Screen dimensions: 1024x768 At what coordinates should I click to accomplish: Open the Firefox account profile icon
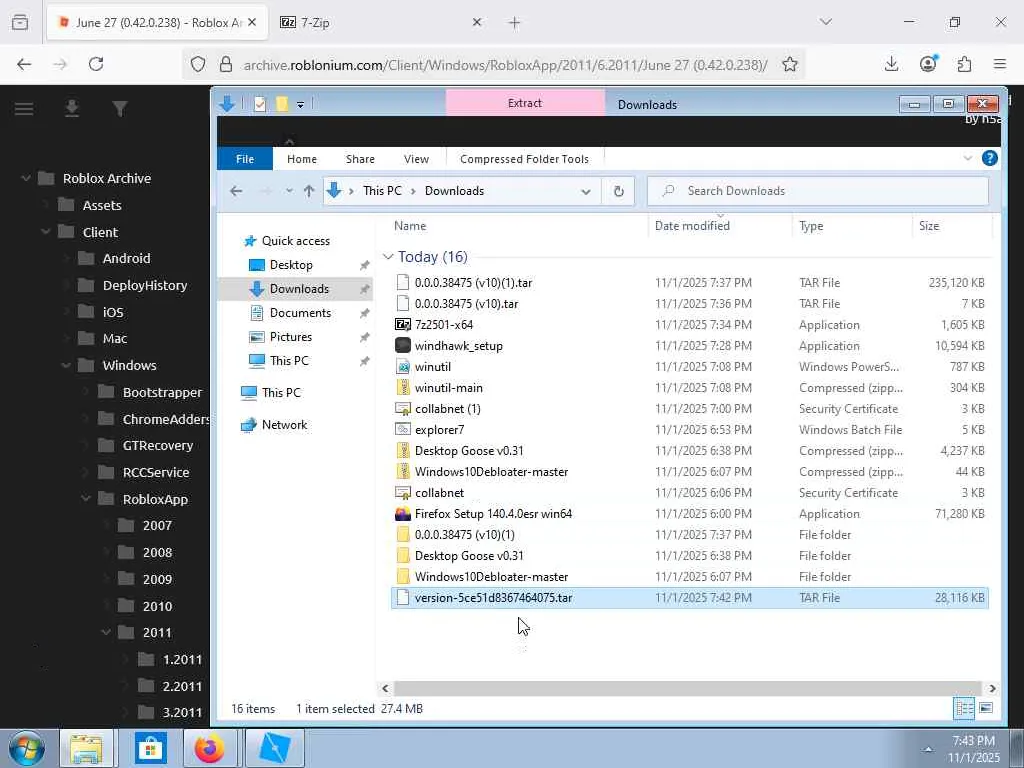pyautogui.click(x=928, y=64)
